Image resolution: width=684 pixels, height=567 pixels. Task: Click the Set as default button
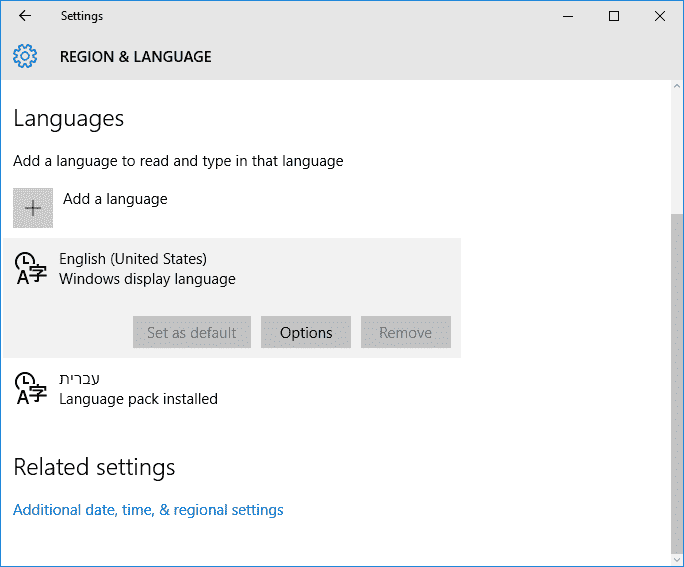coord(192,332)
